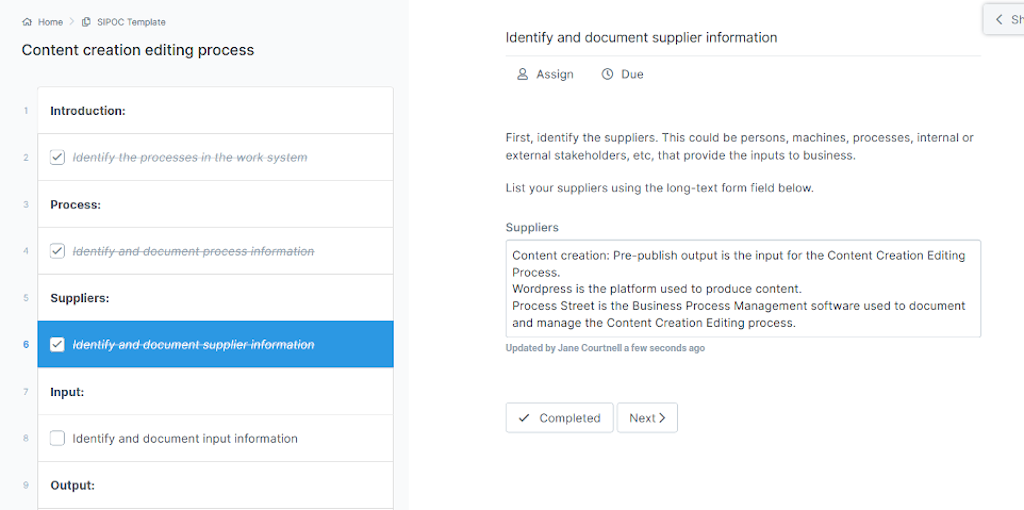1024x510 pixels.
Task: Open the Input section heading
Action: pyautogui.click(x=67, y=392)
